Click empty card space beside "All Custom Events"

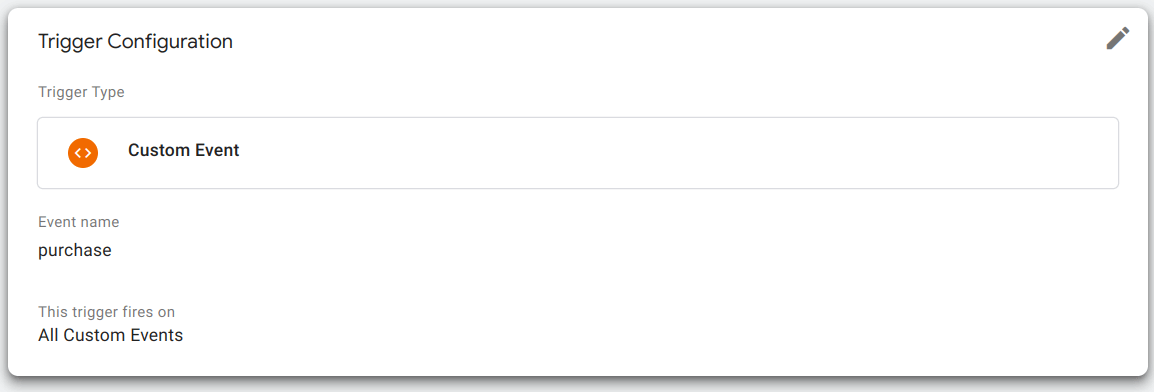pyautogui.click(x=626, y=336)
